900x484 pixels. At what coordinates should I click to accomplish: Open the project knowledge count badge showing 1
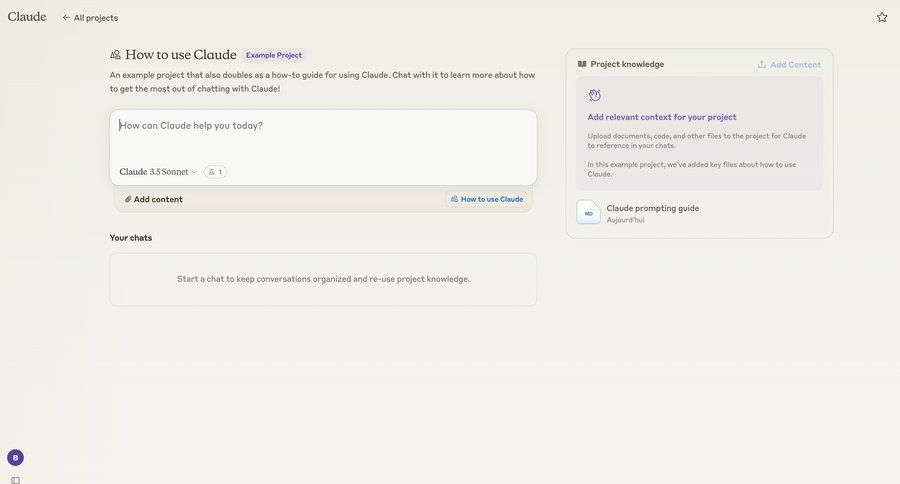(215, 172)
